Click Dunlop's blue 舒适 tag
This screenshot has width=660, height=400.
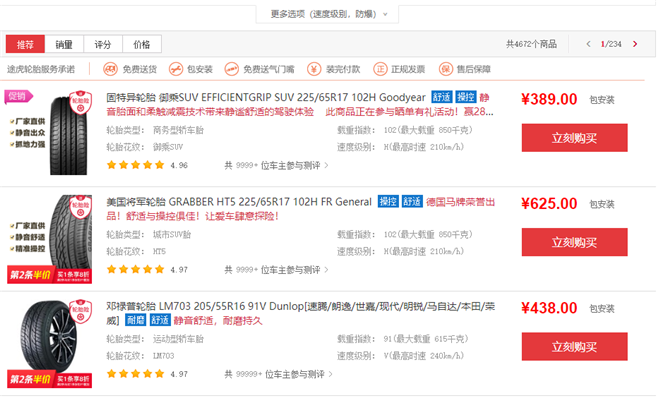(160, 320)
